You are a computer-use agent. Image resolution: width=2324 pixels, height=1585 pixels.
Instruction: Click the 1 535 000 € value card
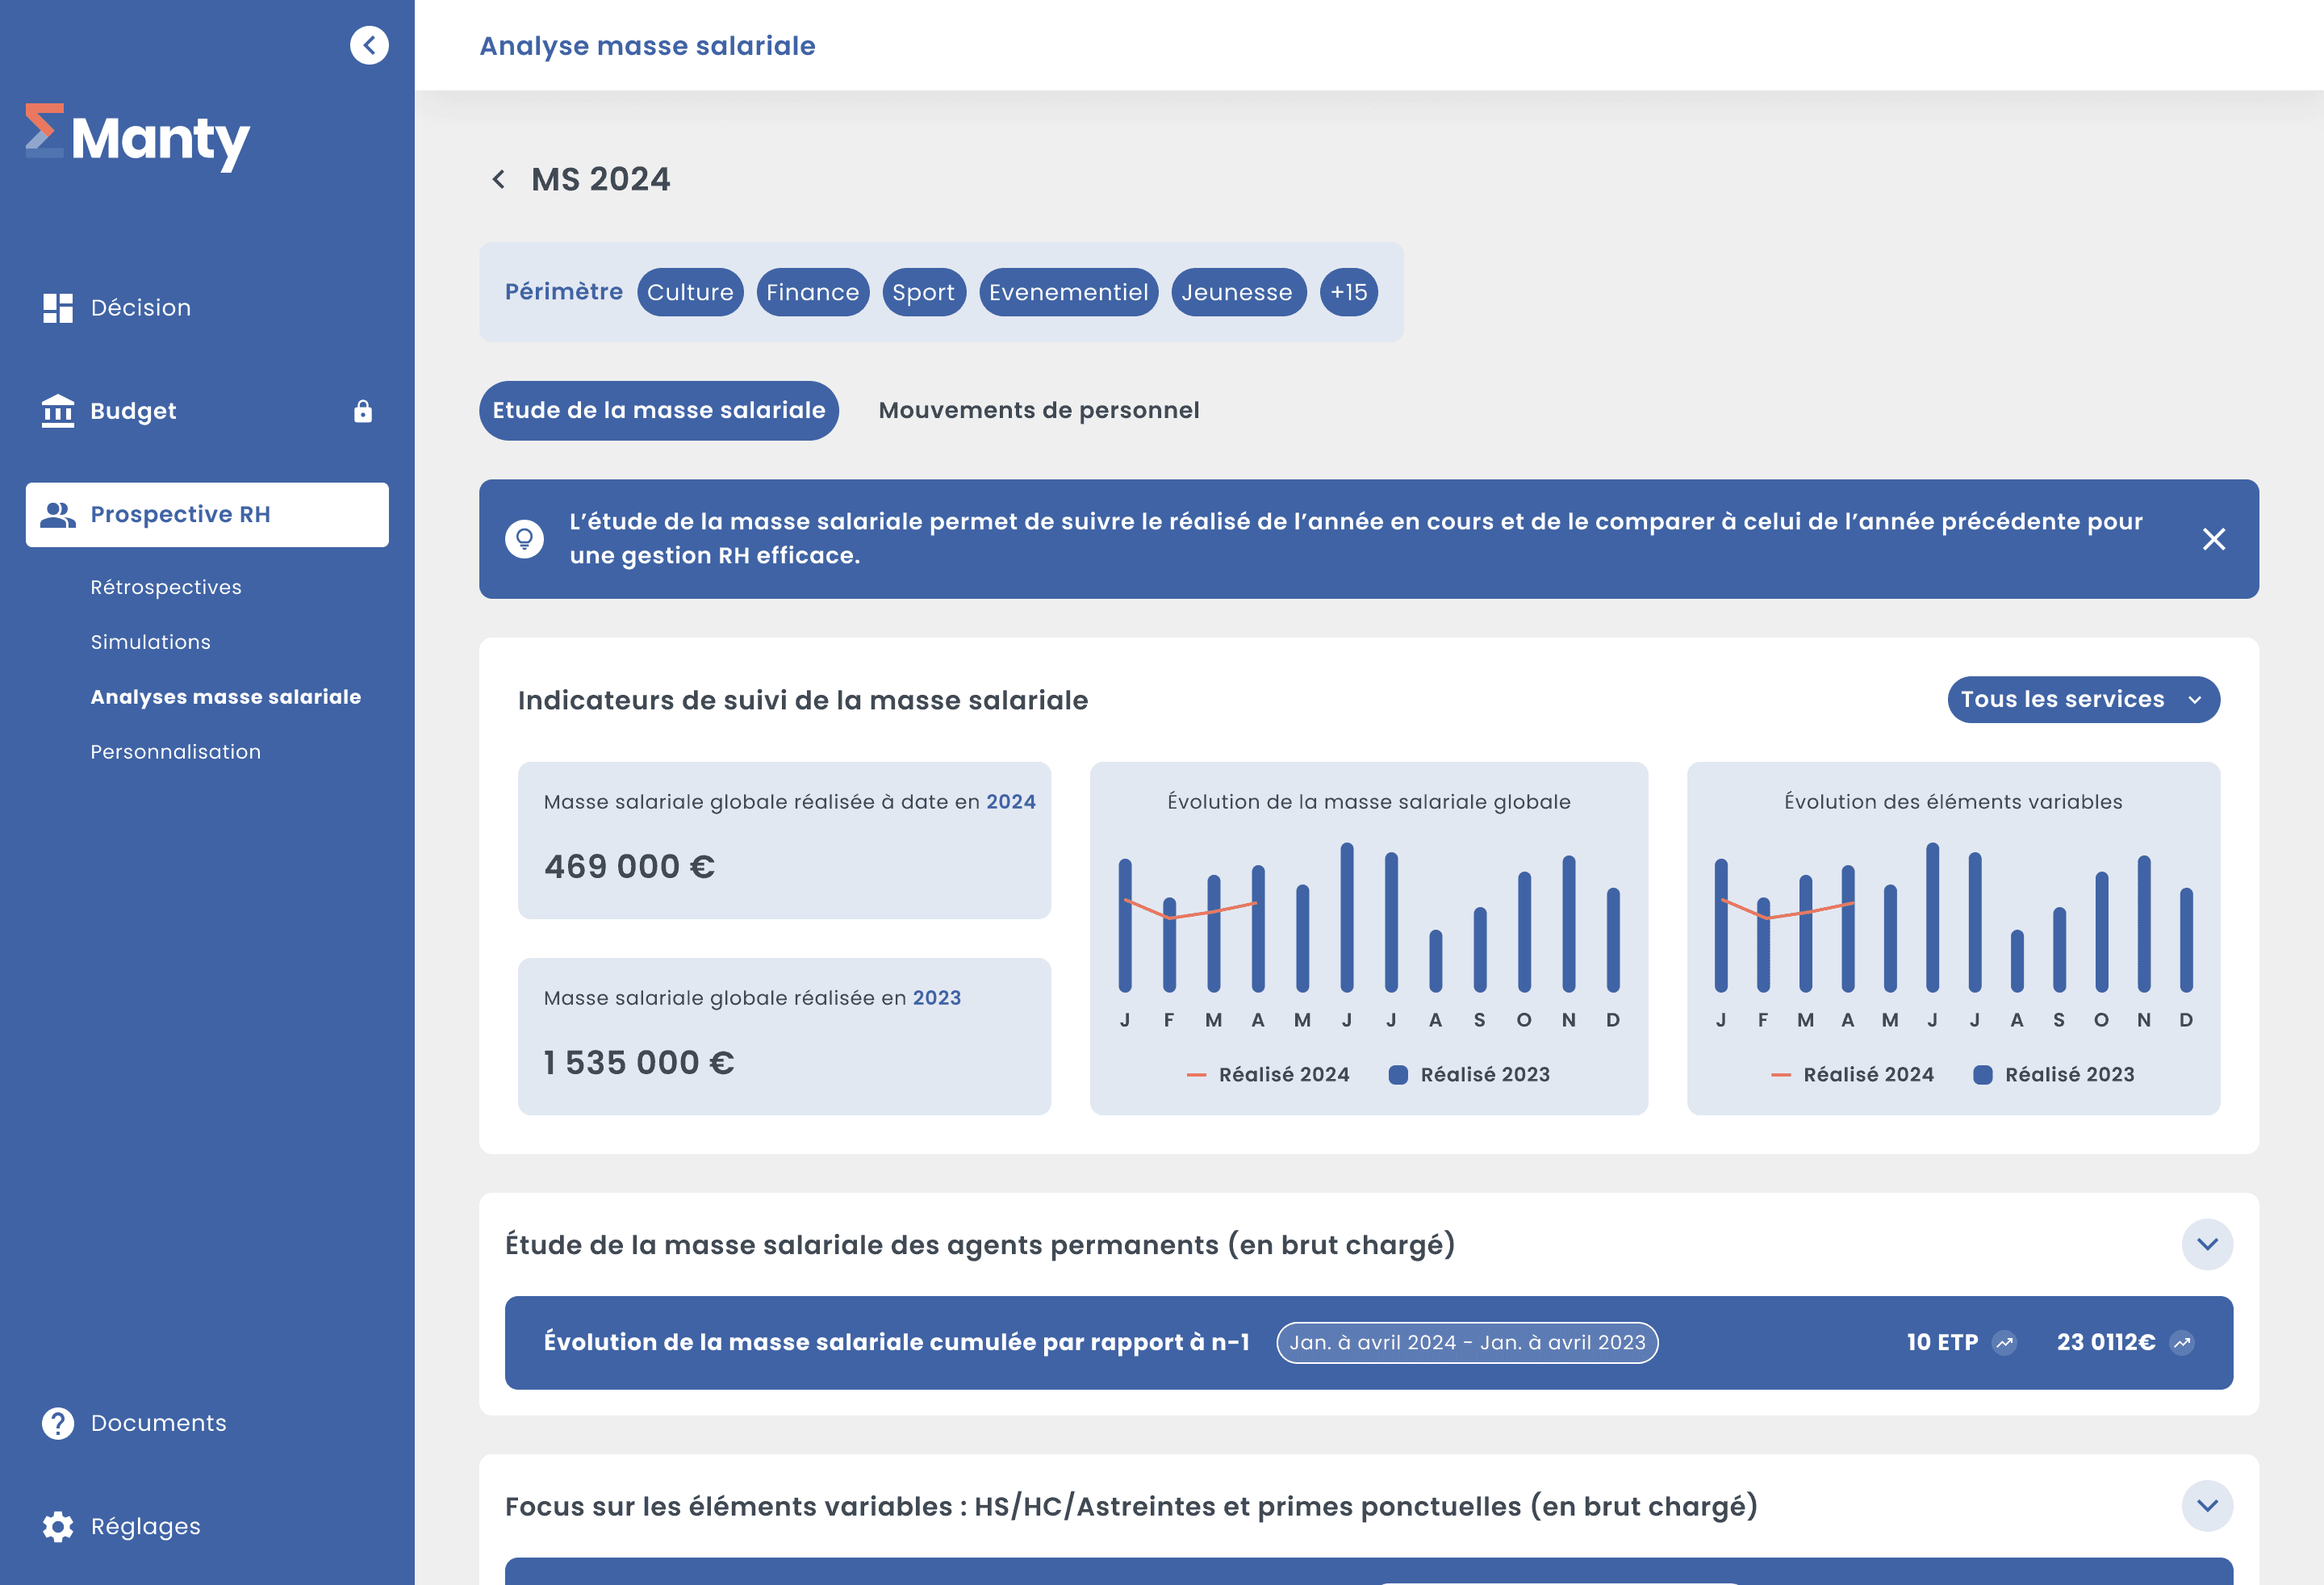tap(784, 1037)
